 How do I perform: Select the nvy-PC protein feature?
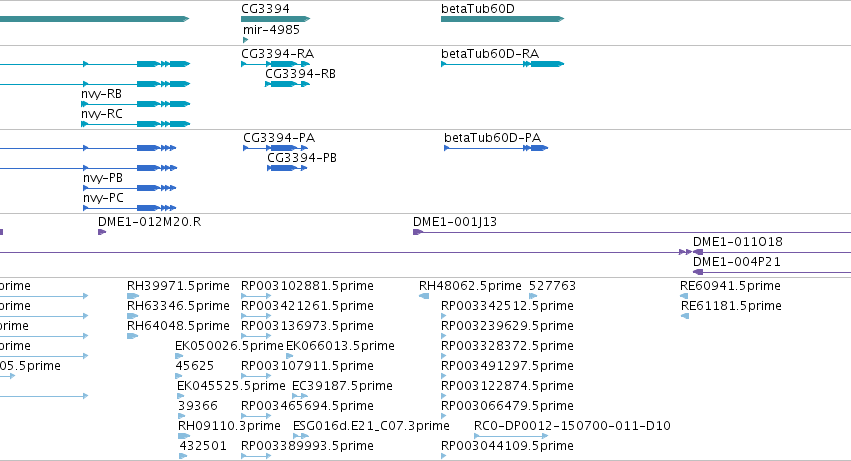click(x=130, y=208)
